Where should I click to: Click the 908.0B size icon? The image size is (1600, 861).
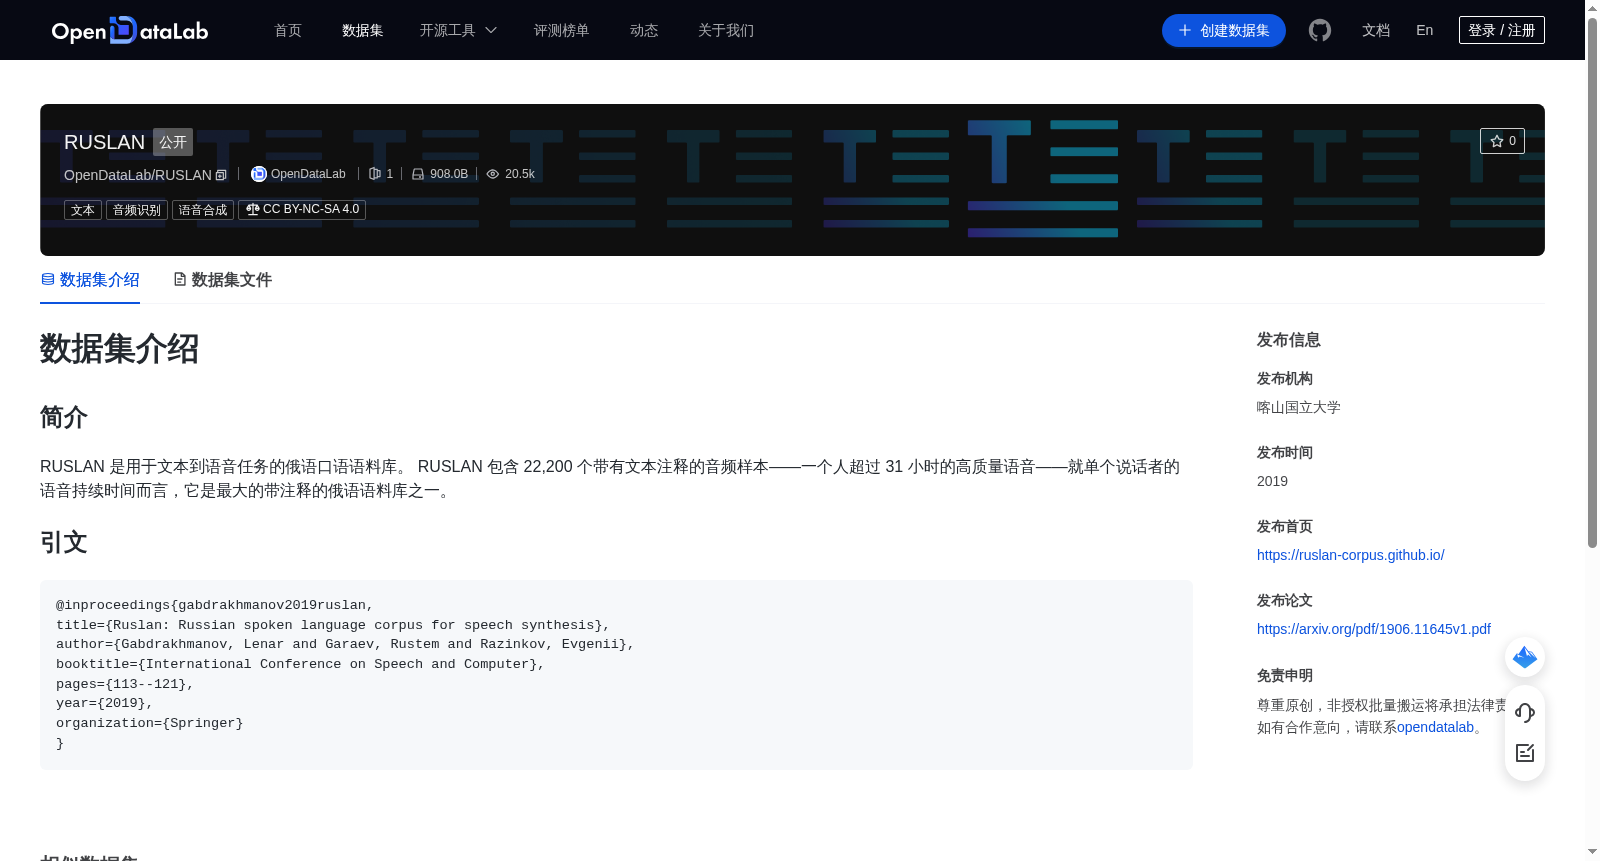(418, 174)
